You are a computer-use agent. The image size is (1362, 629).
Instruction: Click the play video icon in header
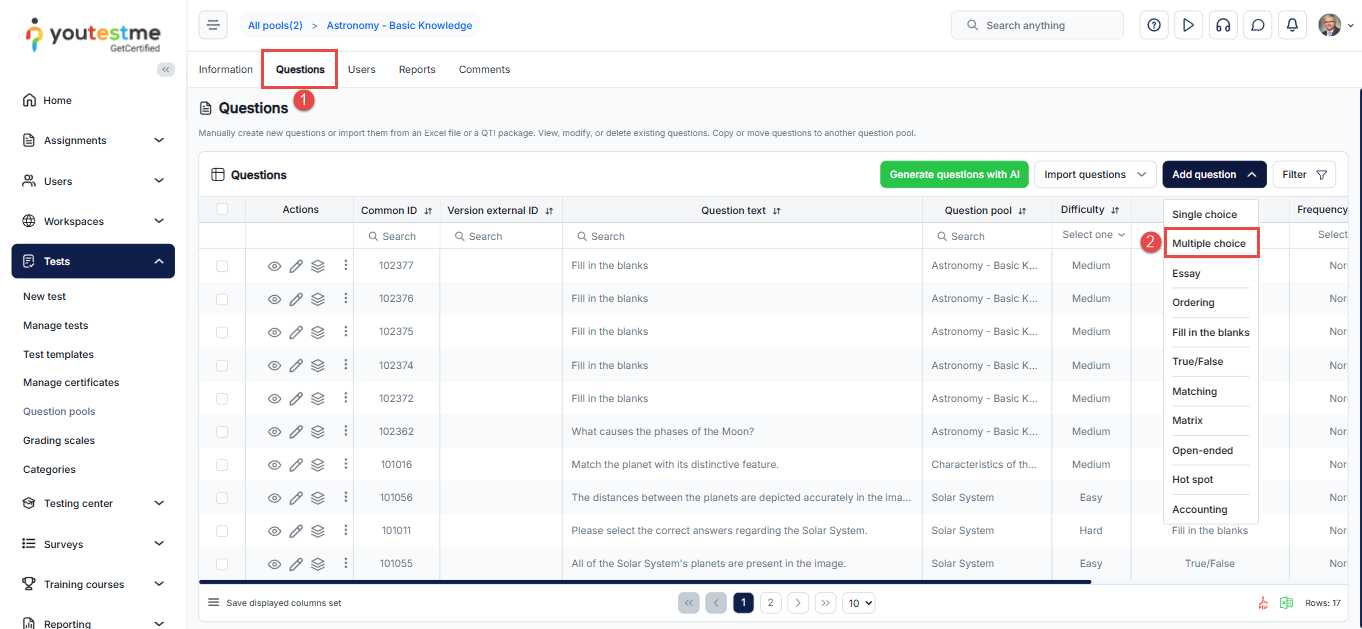(1188, 26)
